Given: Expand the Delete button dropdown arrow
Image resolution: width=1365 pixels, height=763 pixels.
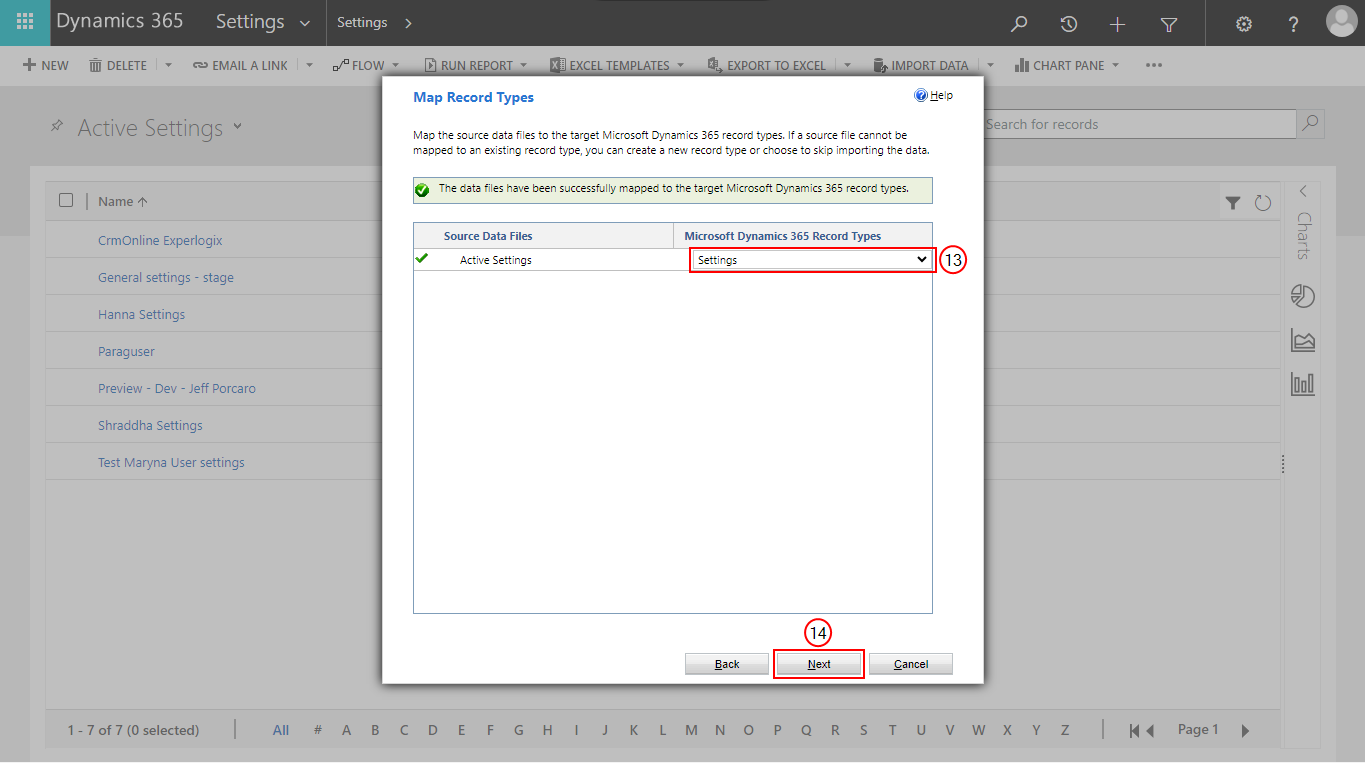Looking at the screenshot, I should click(168, 65).
